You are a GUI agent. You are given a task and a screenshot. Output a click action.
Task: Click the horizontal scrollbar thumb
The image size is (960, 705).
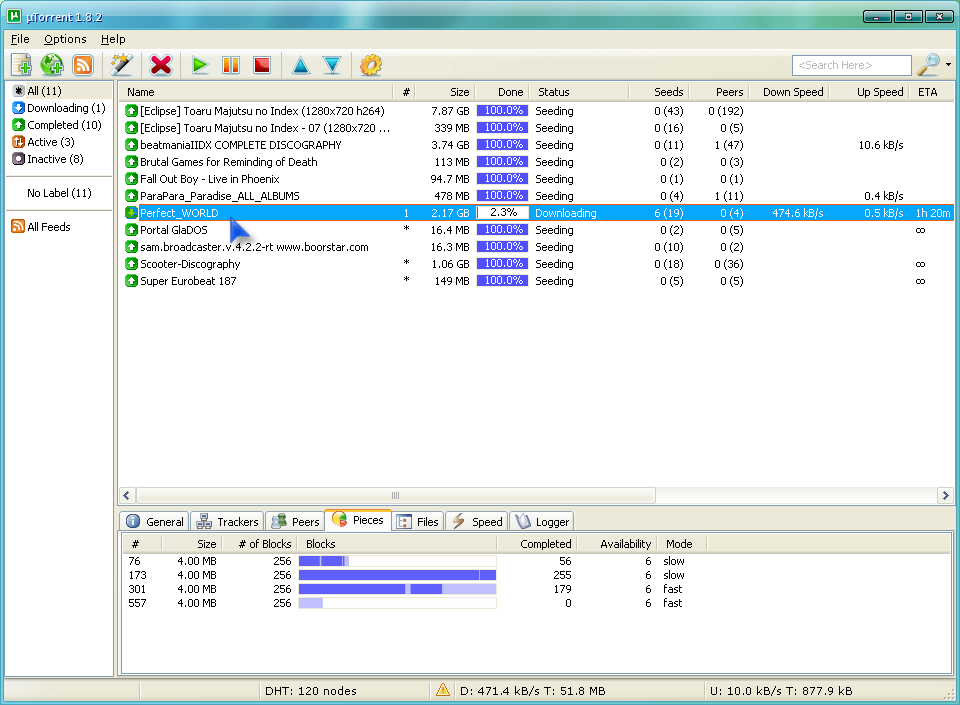point(396,496)
